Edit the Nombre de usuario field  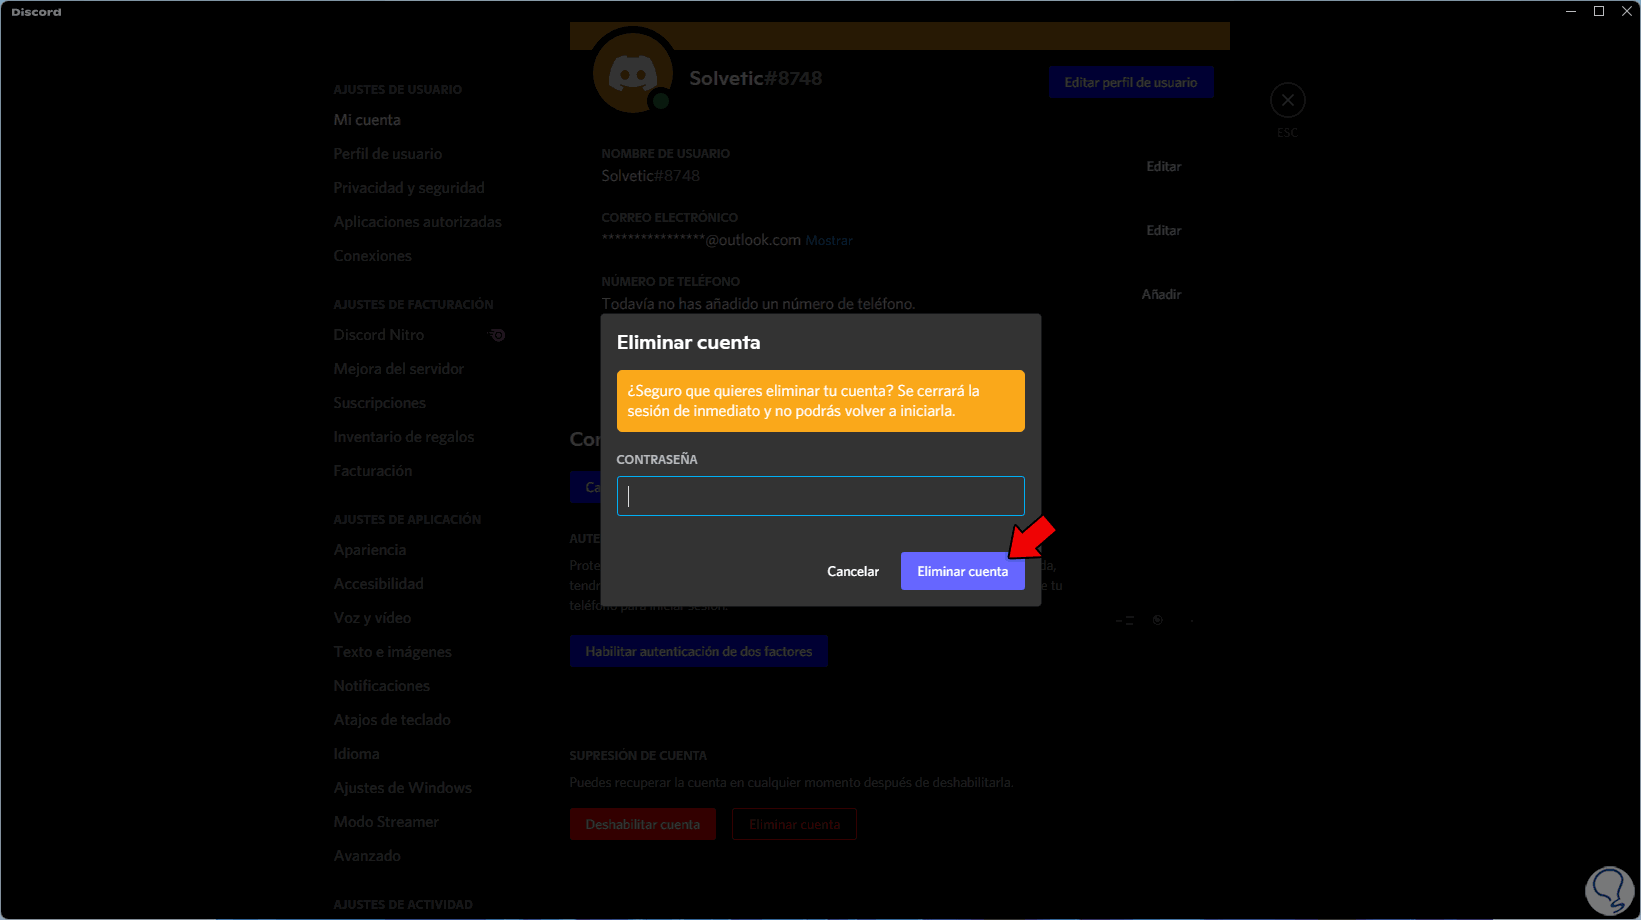[x=1164, y=166]
